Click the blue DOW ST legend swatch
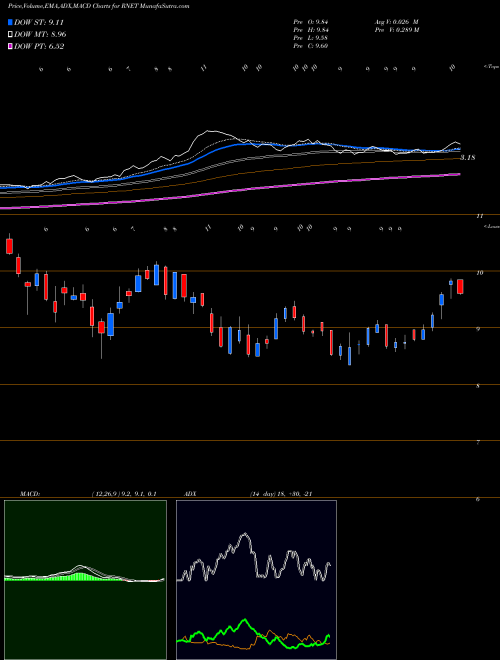 (x=10, y=22)
